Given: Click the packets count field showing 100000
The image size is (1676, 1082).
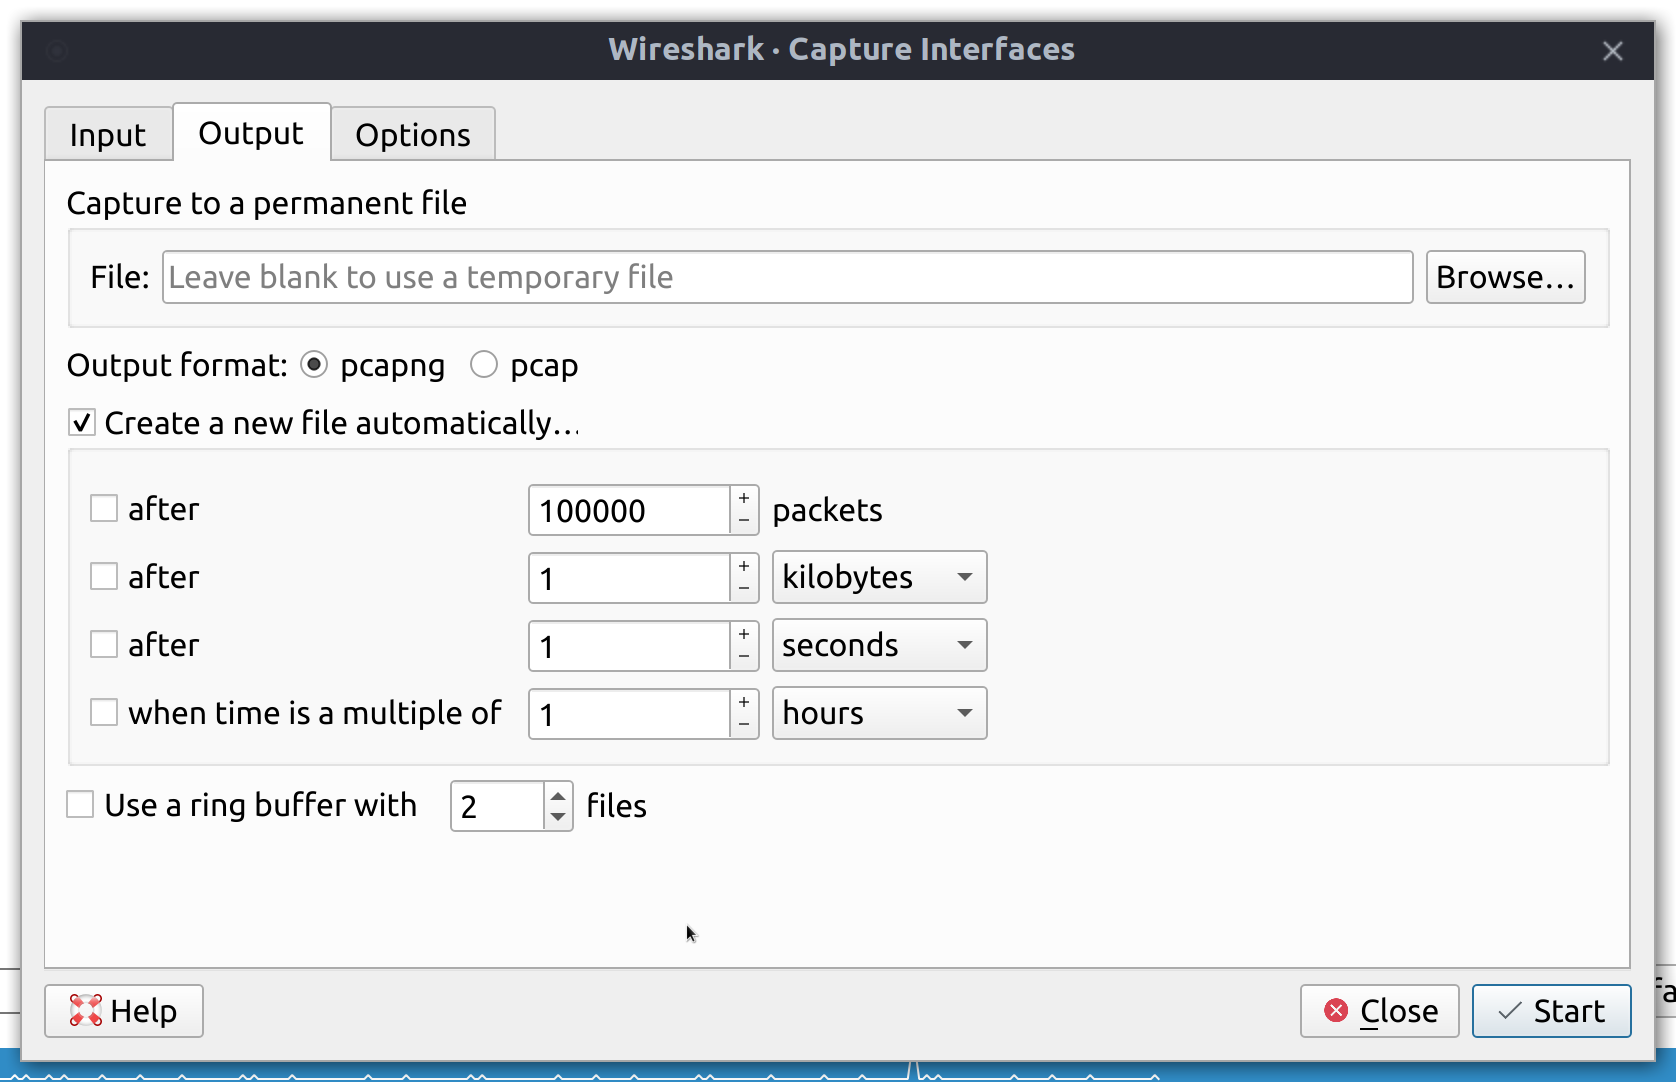Looking at the screenshot, I should point(630,510).
